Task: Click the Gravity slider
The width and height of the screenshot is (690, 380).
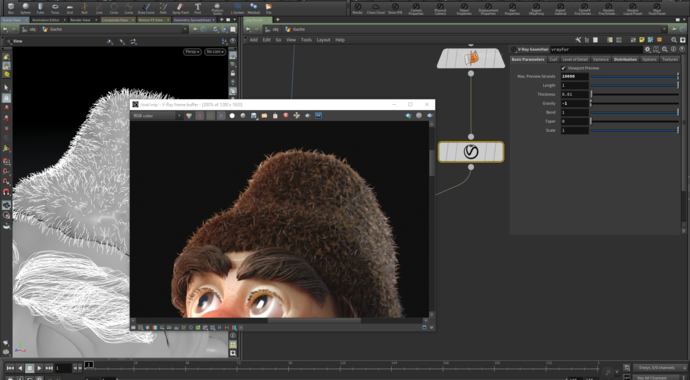Action: [635, 103]
